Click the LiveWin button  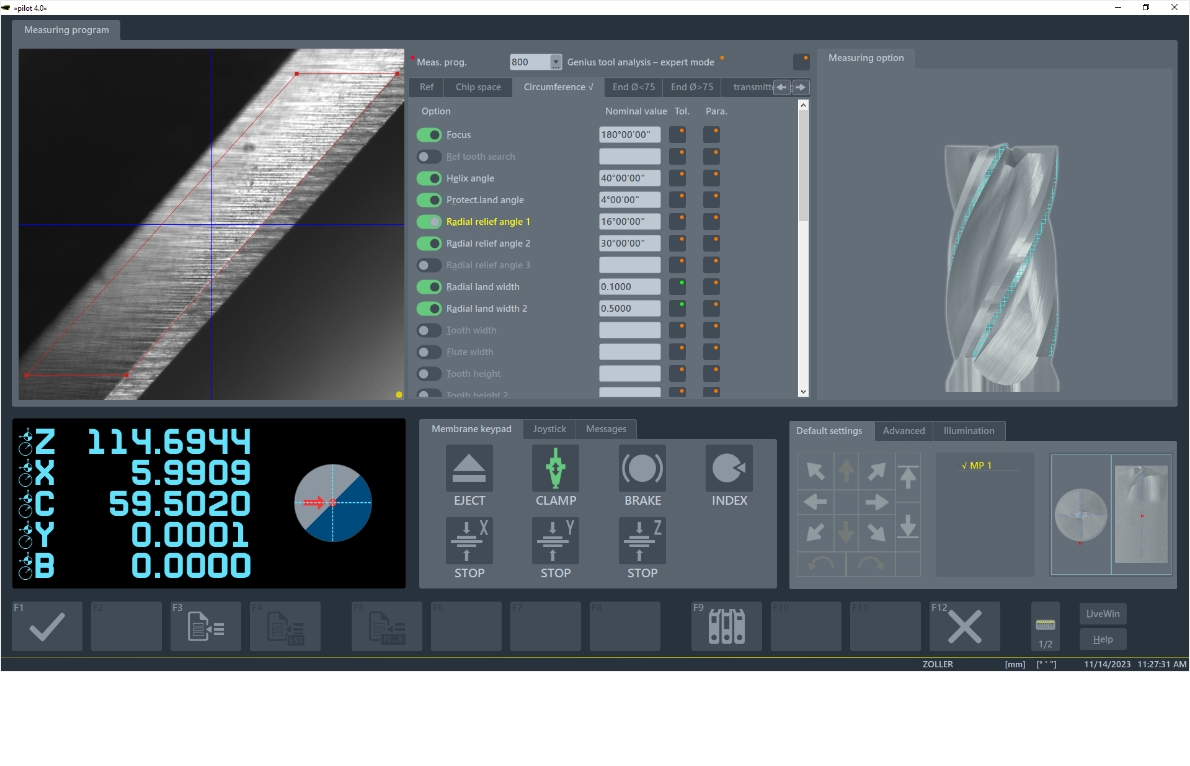[1103, 613]
